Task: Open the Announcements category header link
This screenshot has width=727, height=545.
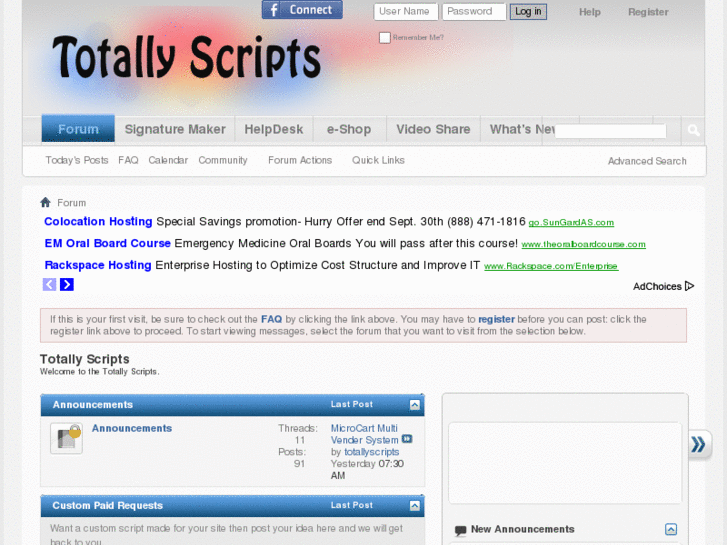Action: pyautogui.click(x=93, y=404)
